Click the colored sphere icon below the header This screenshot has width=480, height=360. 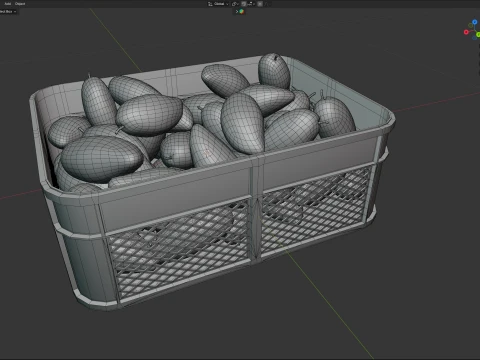tap(242, 11)
